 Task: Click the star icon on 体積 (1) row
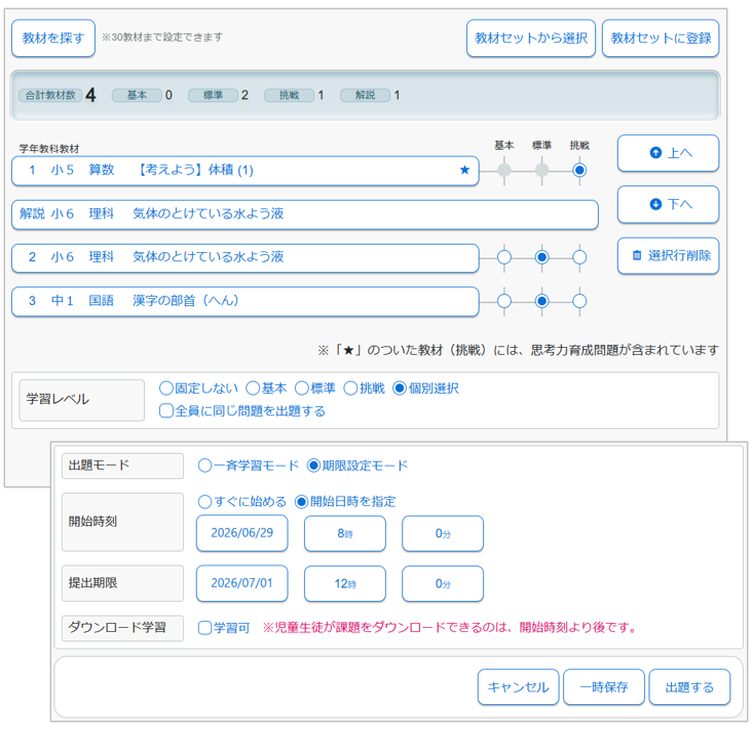coord(464,170)
